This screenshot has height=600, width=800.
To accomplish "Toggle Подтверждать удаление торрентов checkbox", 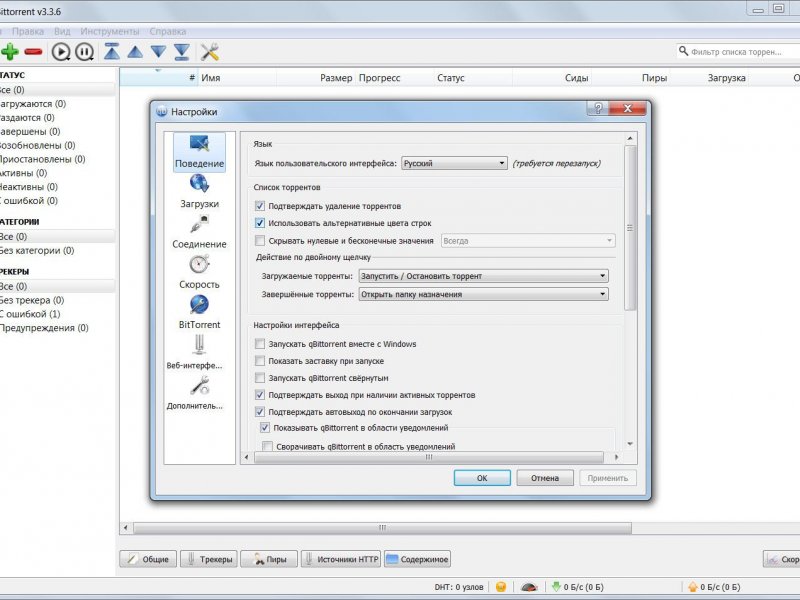I will (260, 206).
